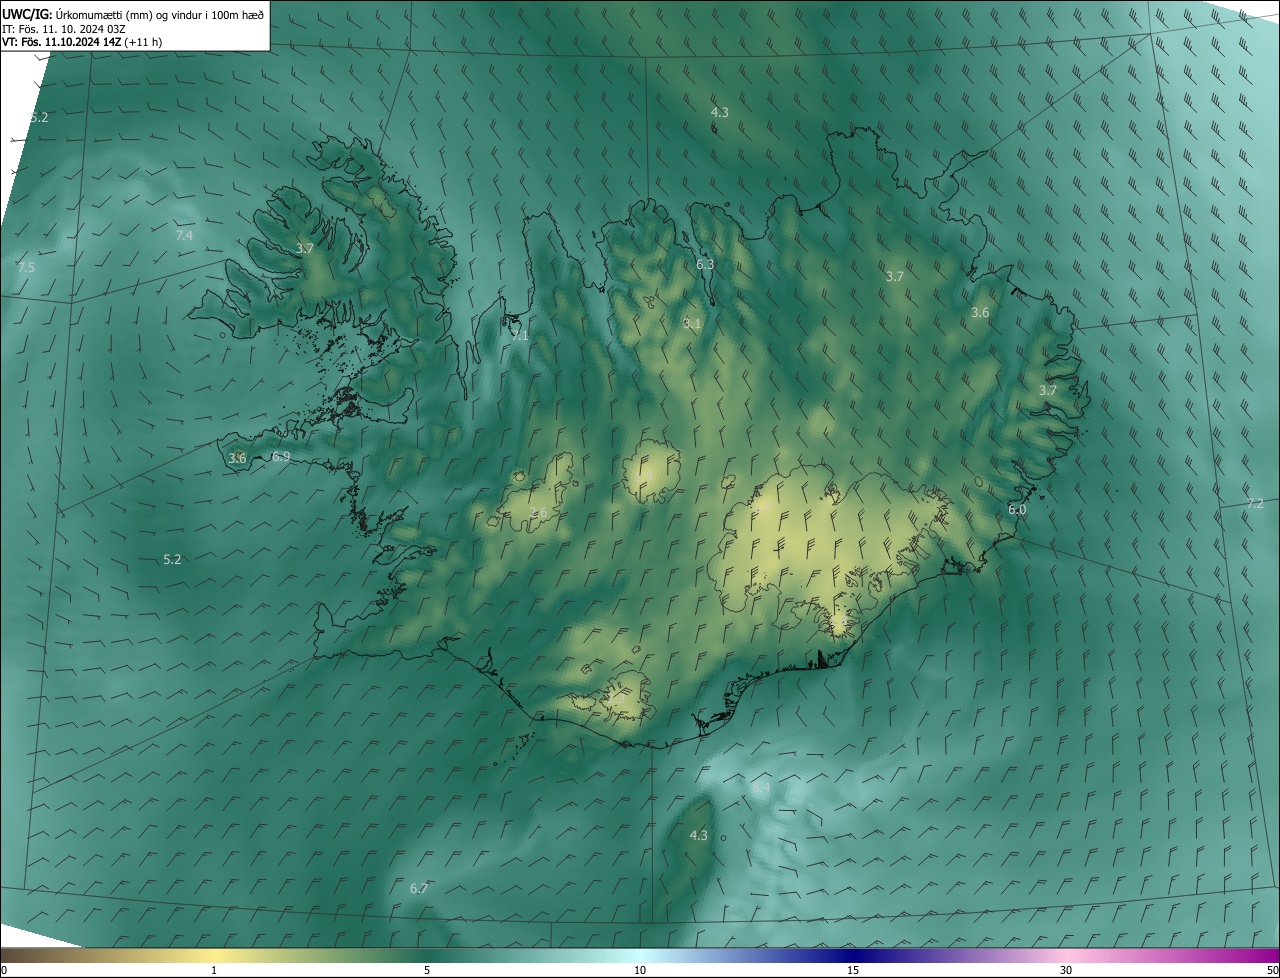The height and width of the screenshot is (978, 1280).
Task: Click the title text "UWC/IG: Úrkomumætti (mm) og vindur í 100m hæð"
Action: [x=133, y=14]
